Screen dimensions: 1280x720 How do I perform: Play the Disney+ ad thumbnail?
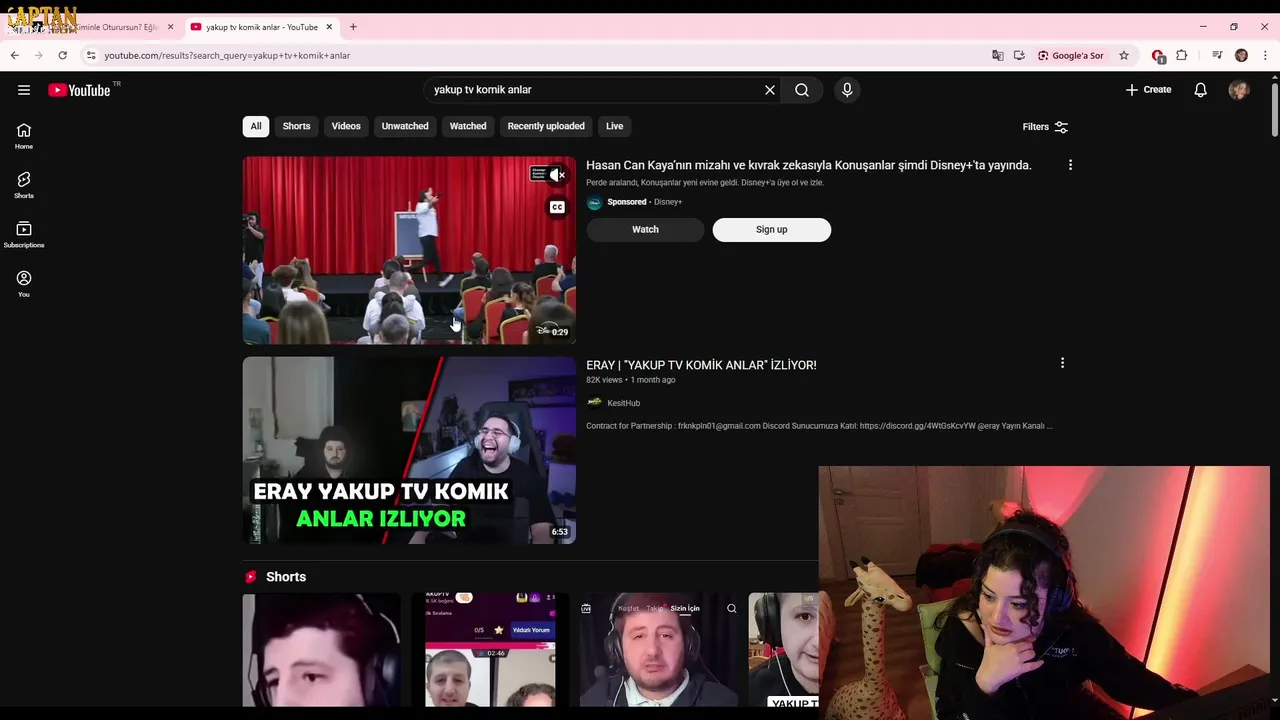pos(409,250)
